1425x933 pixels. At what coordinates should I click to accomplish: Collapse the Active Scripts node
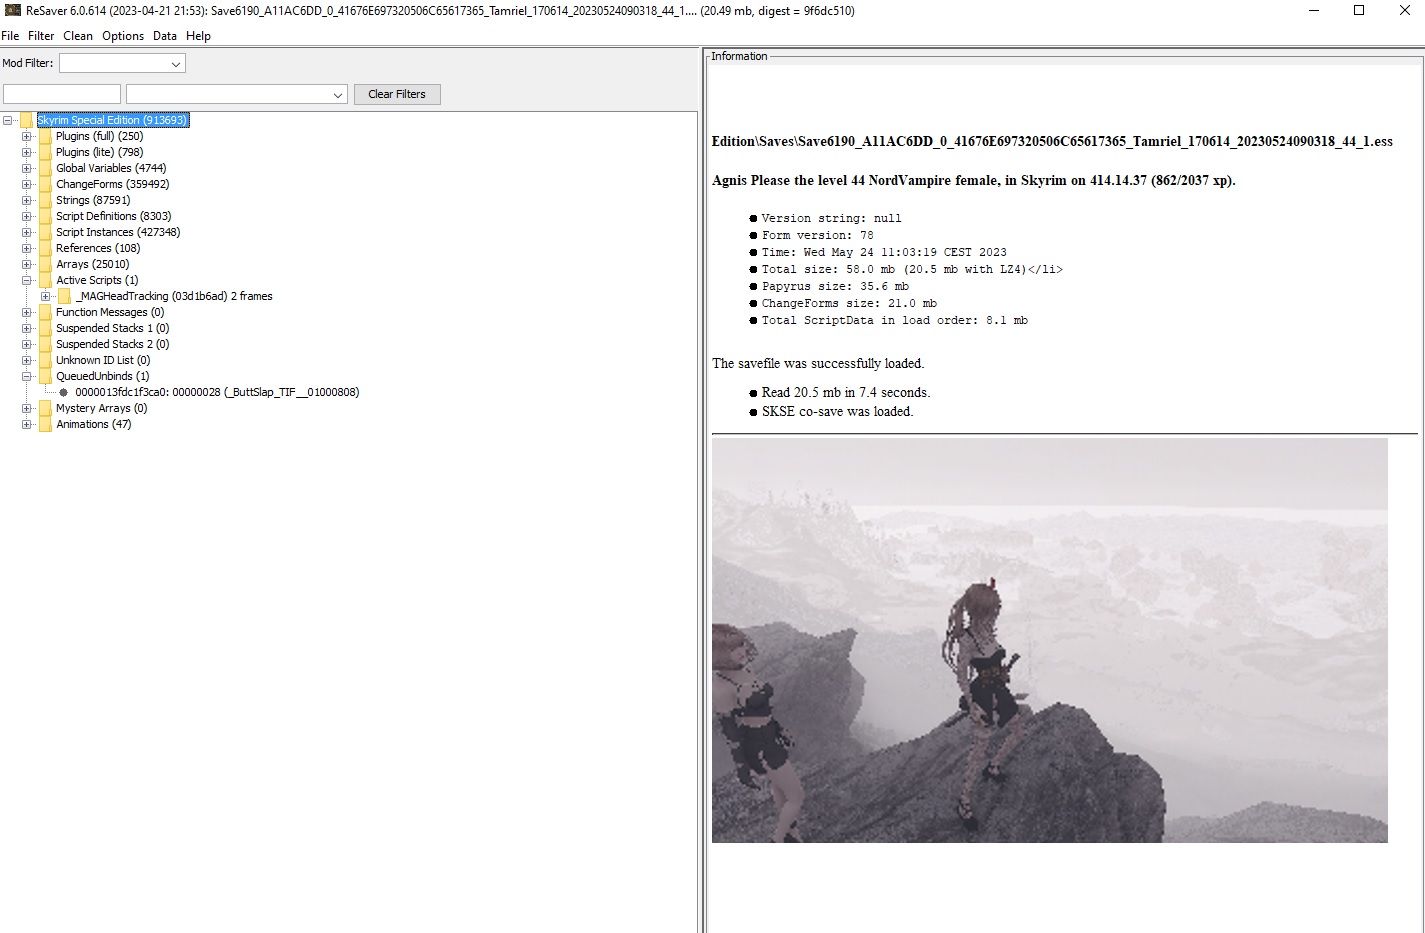pyautogui.click(x=27, y=280)
